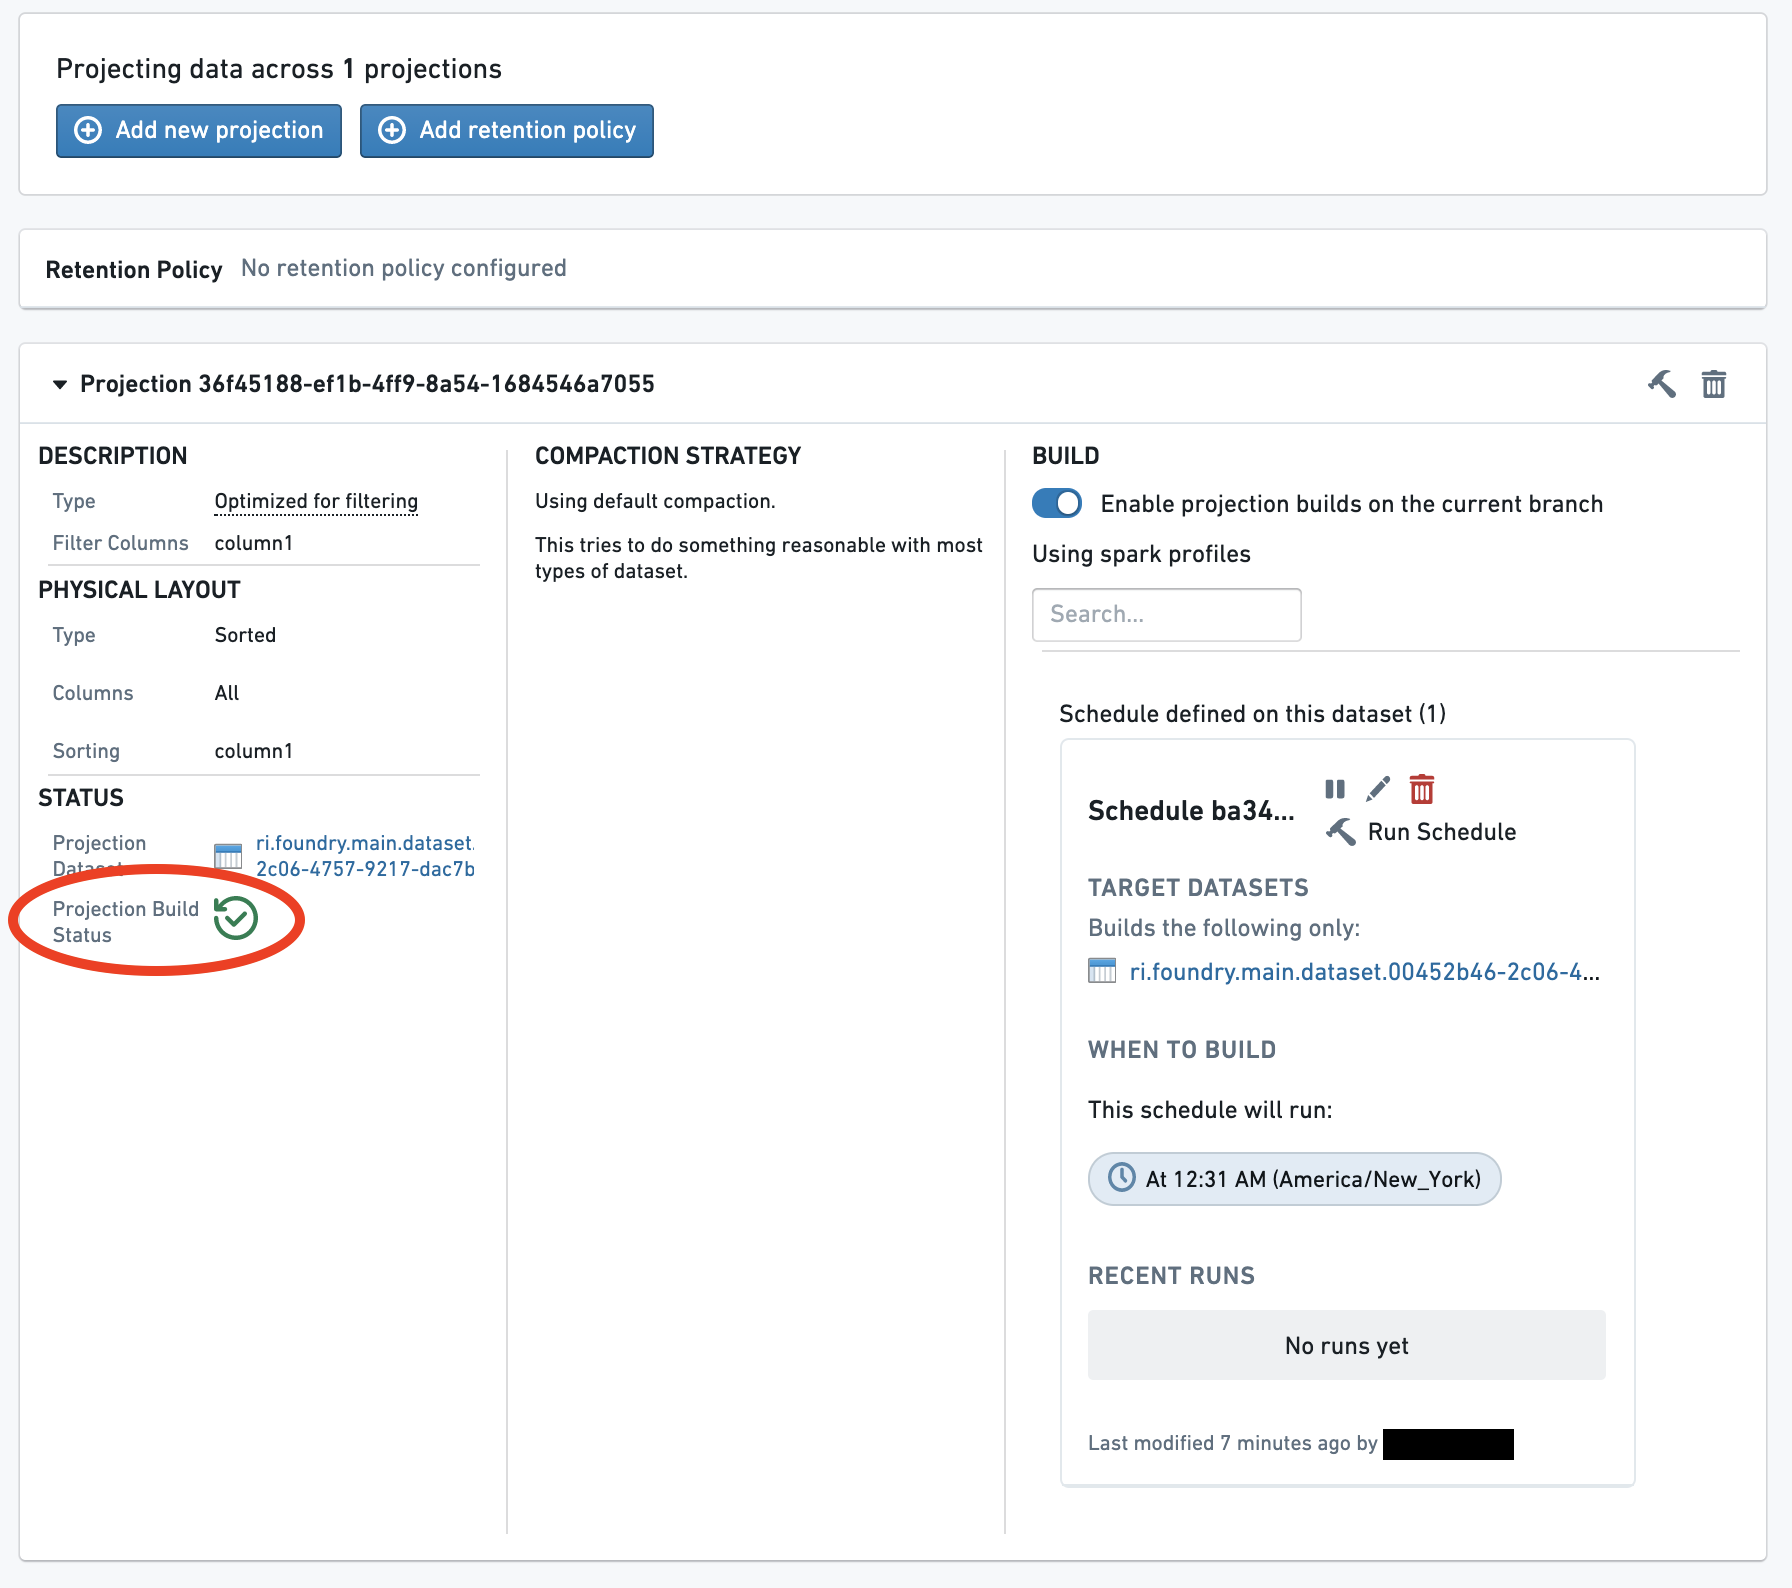The width and height of the screenshot is (1792, 1588).
Task: Click the green Projection Build Status icon
Action: (x=236, y=918)
